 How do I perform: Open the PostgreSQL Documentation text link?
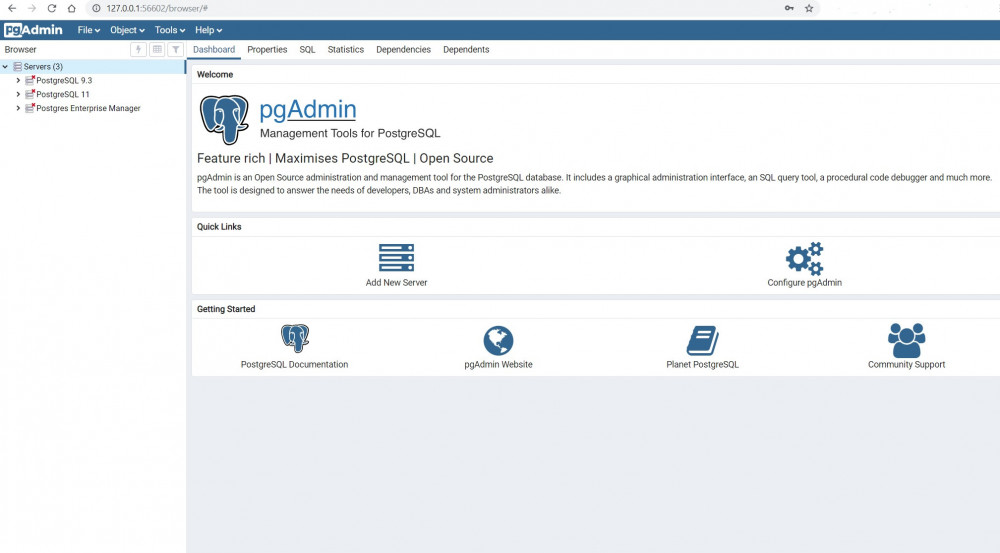(x=294, y=364)
